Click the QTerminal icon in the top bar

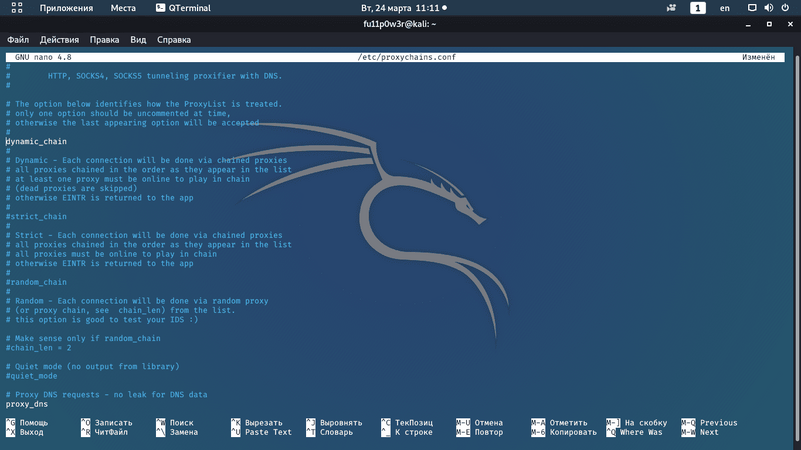[162, 8]
